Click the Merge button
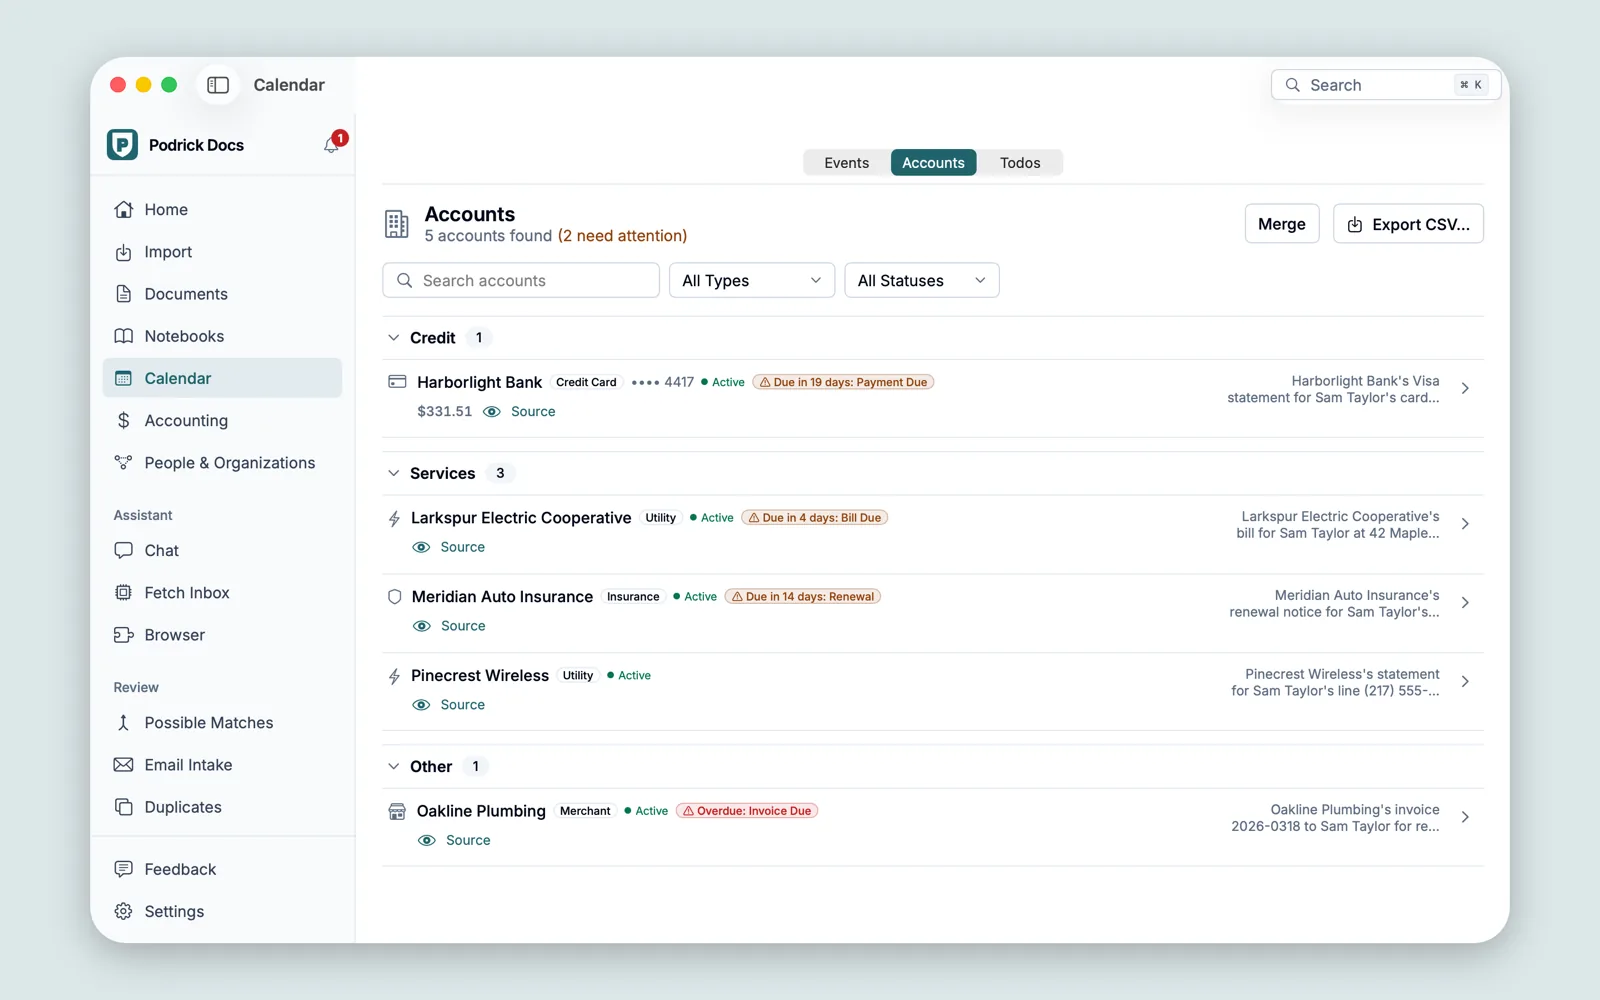The width and height of the screenshot is (1600, 1000). [x=1282, y=224]
